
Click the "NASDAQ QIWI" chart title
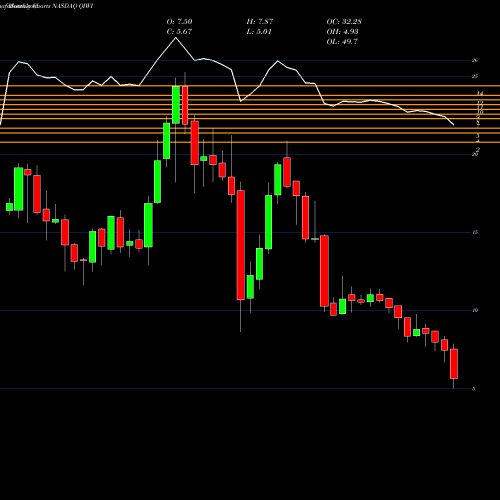click(73, 6)
